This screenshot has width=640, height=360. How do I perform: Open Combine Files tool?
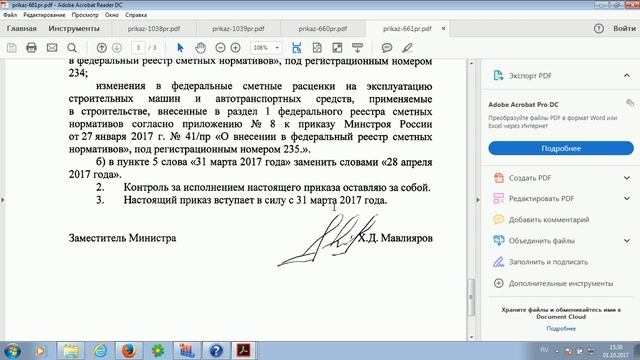pos(534,241)
